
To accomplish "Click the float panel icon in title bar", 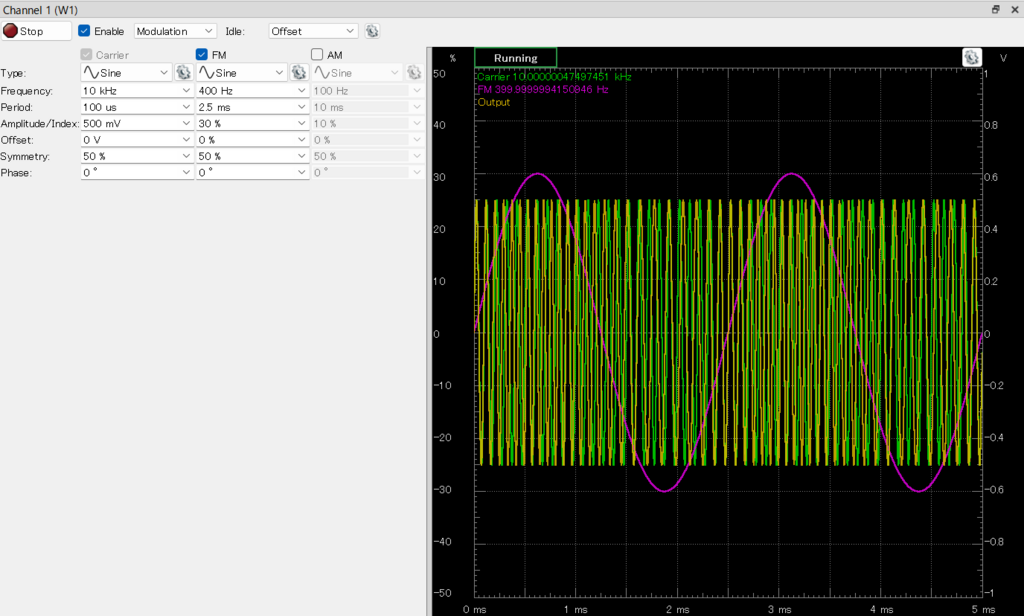I will [x=995, y=9].
